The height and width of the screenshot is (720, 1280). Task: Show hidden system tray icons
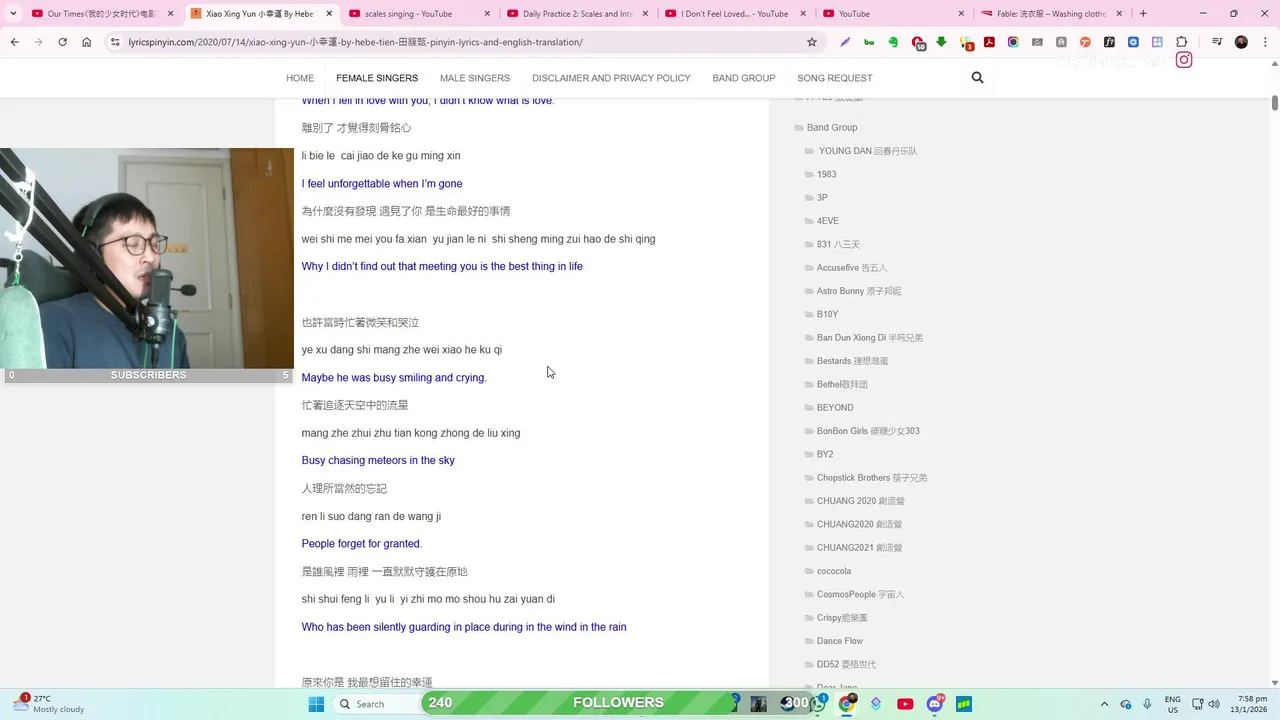[x=1104, y=704]
